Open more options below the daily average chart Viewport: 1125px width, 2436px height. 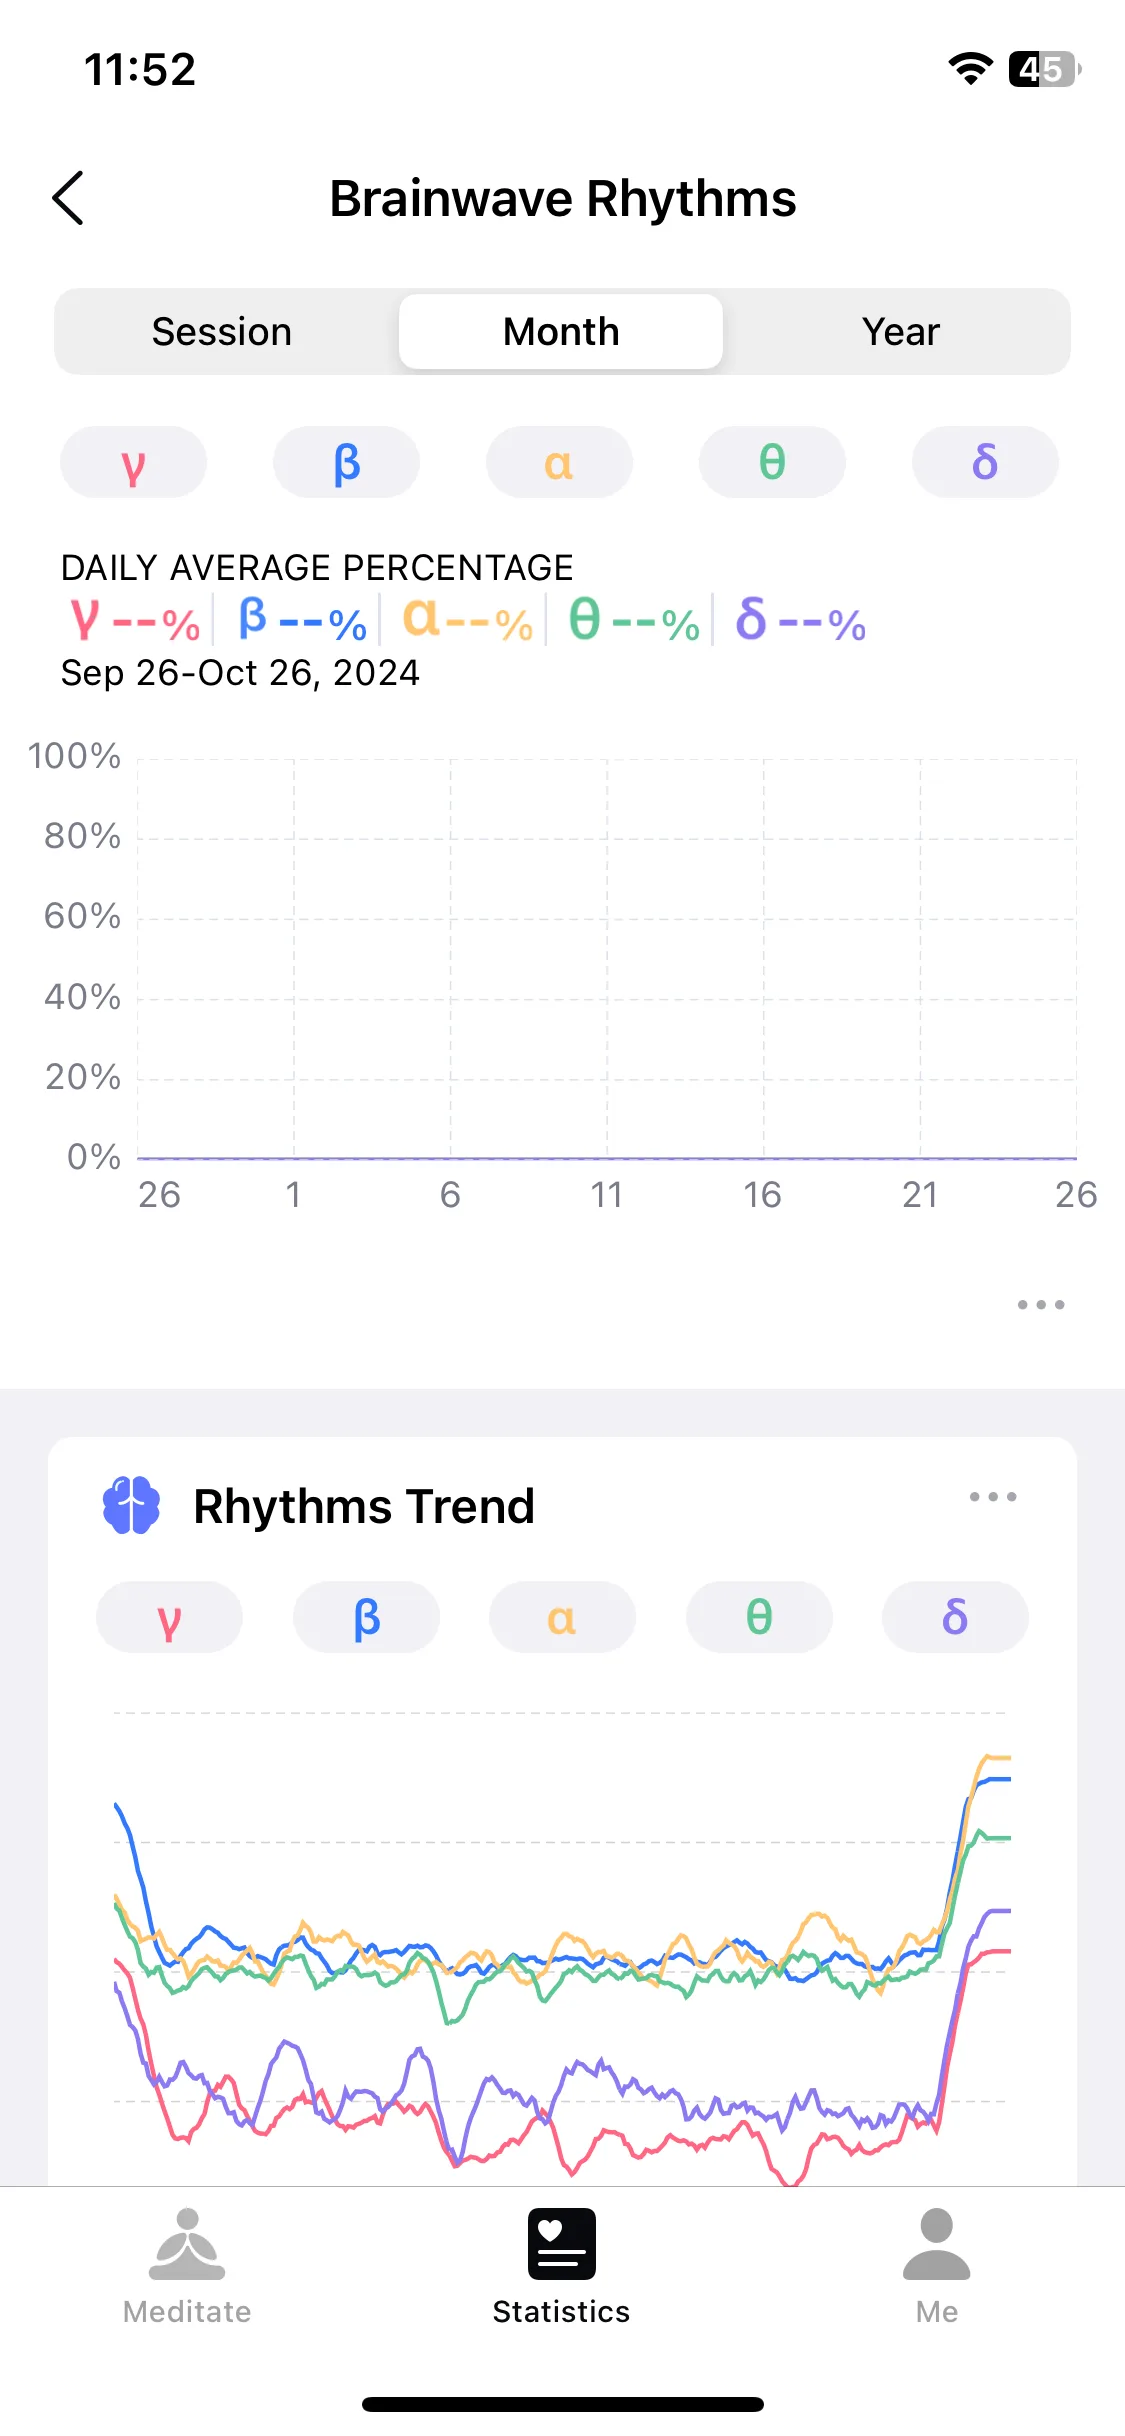(x=1041, y=1305)
